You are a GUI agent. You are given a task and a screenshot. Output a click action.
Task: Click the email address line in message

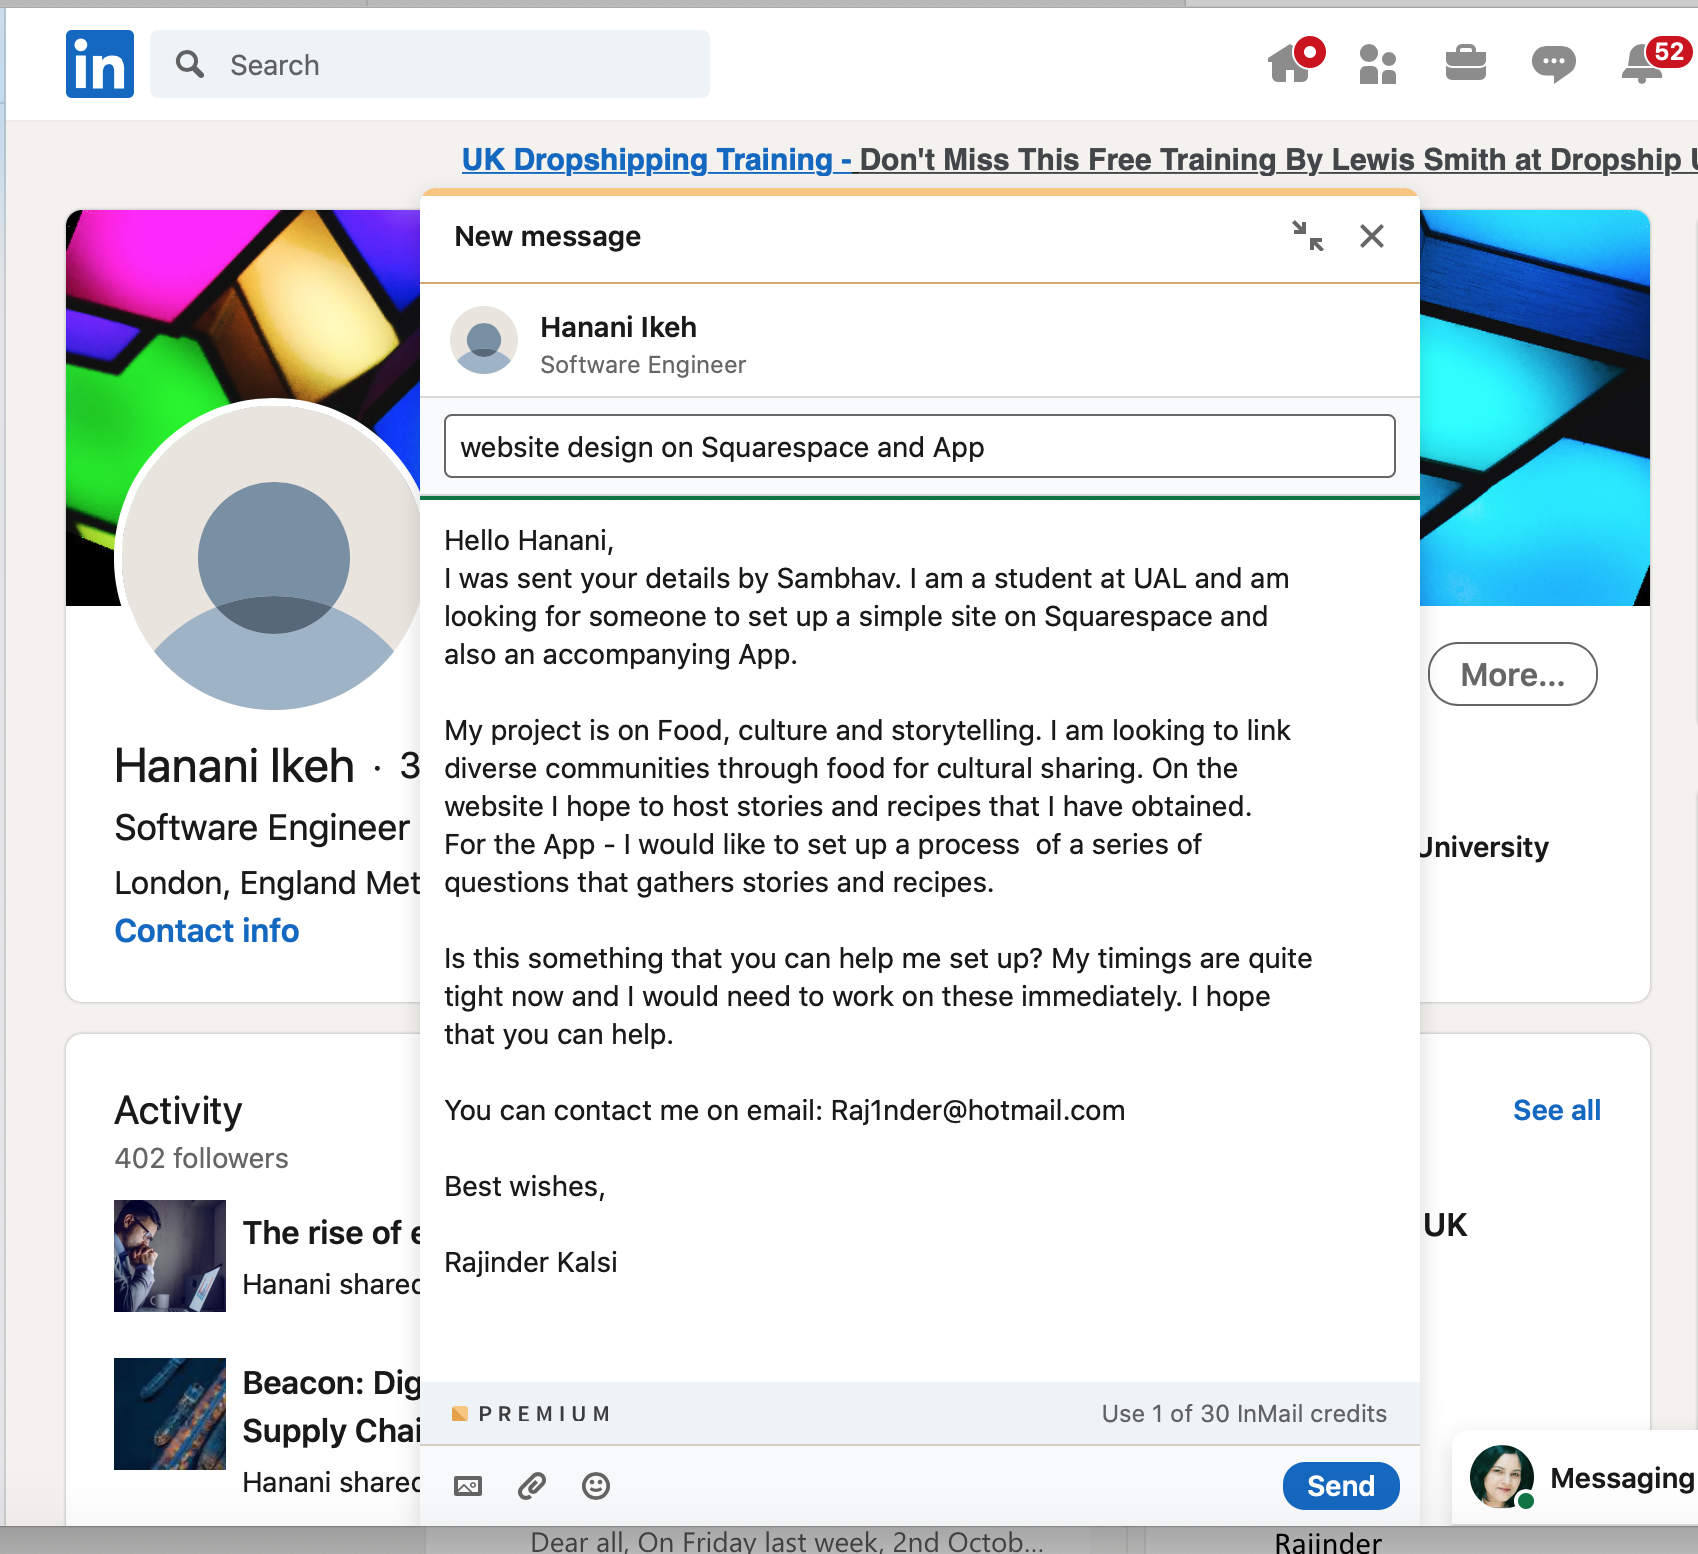[x=784, y=1110]
